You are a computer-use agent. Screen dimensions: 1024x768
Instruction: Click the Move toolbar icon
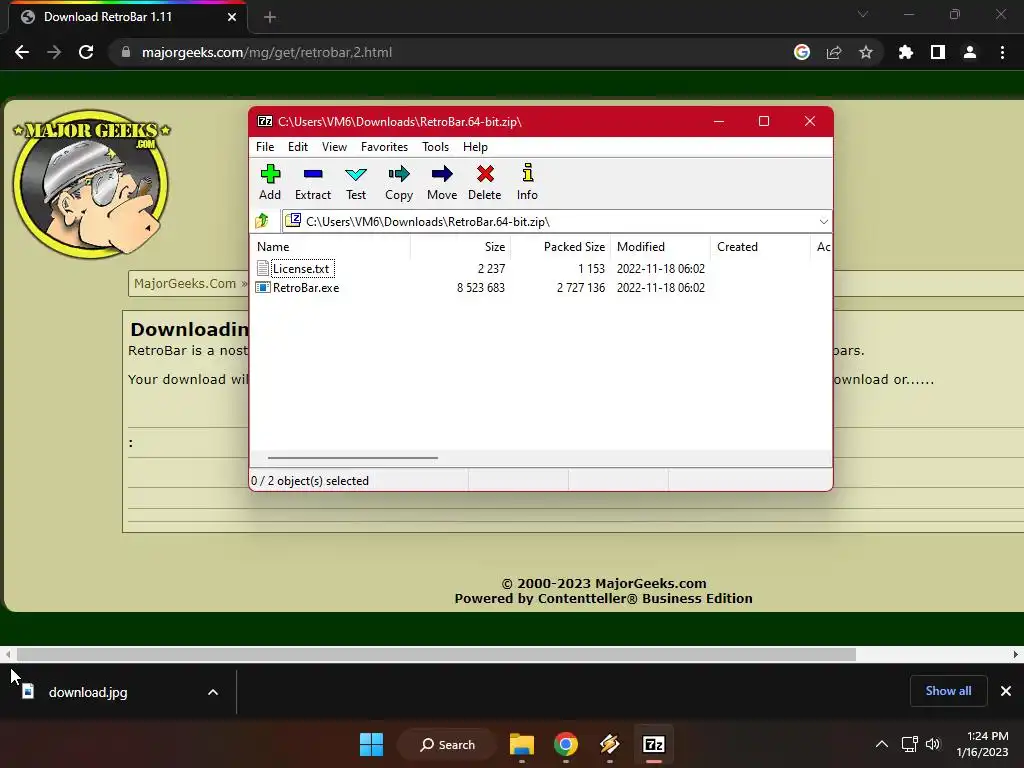pos(442,182)
